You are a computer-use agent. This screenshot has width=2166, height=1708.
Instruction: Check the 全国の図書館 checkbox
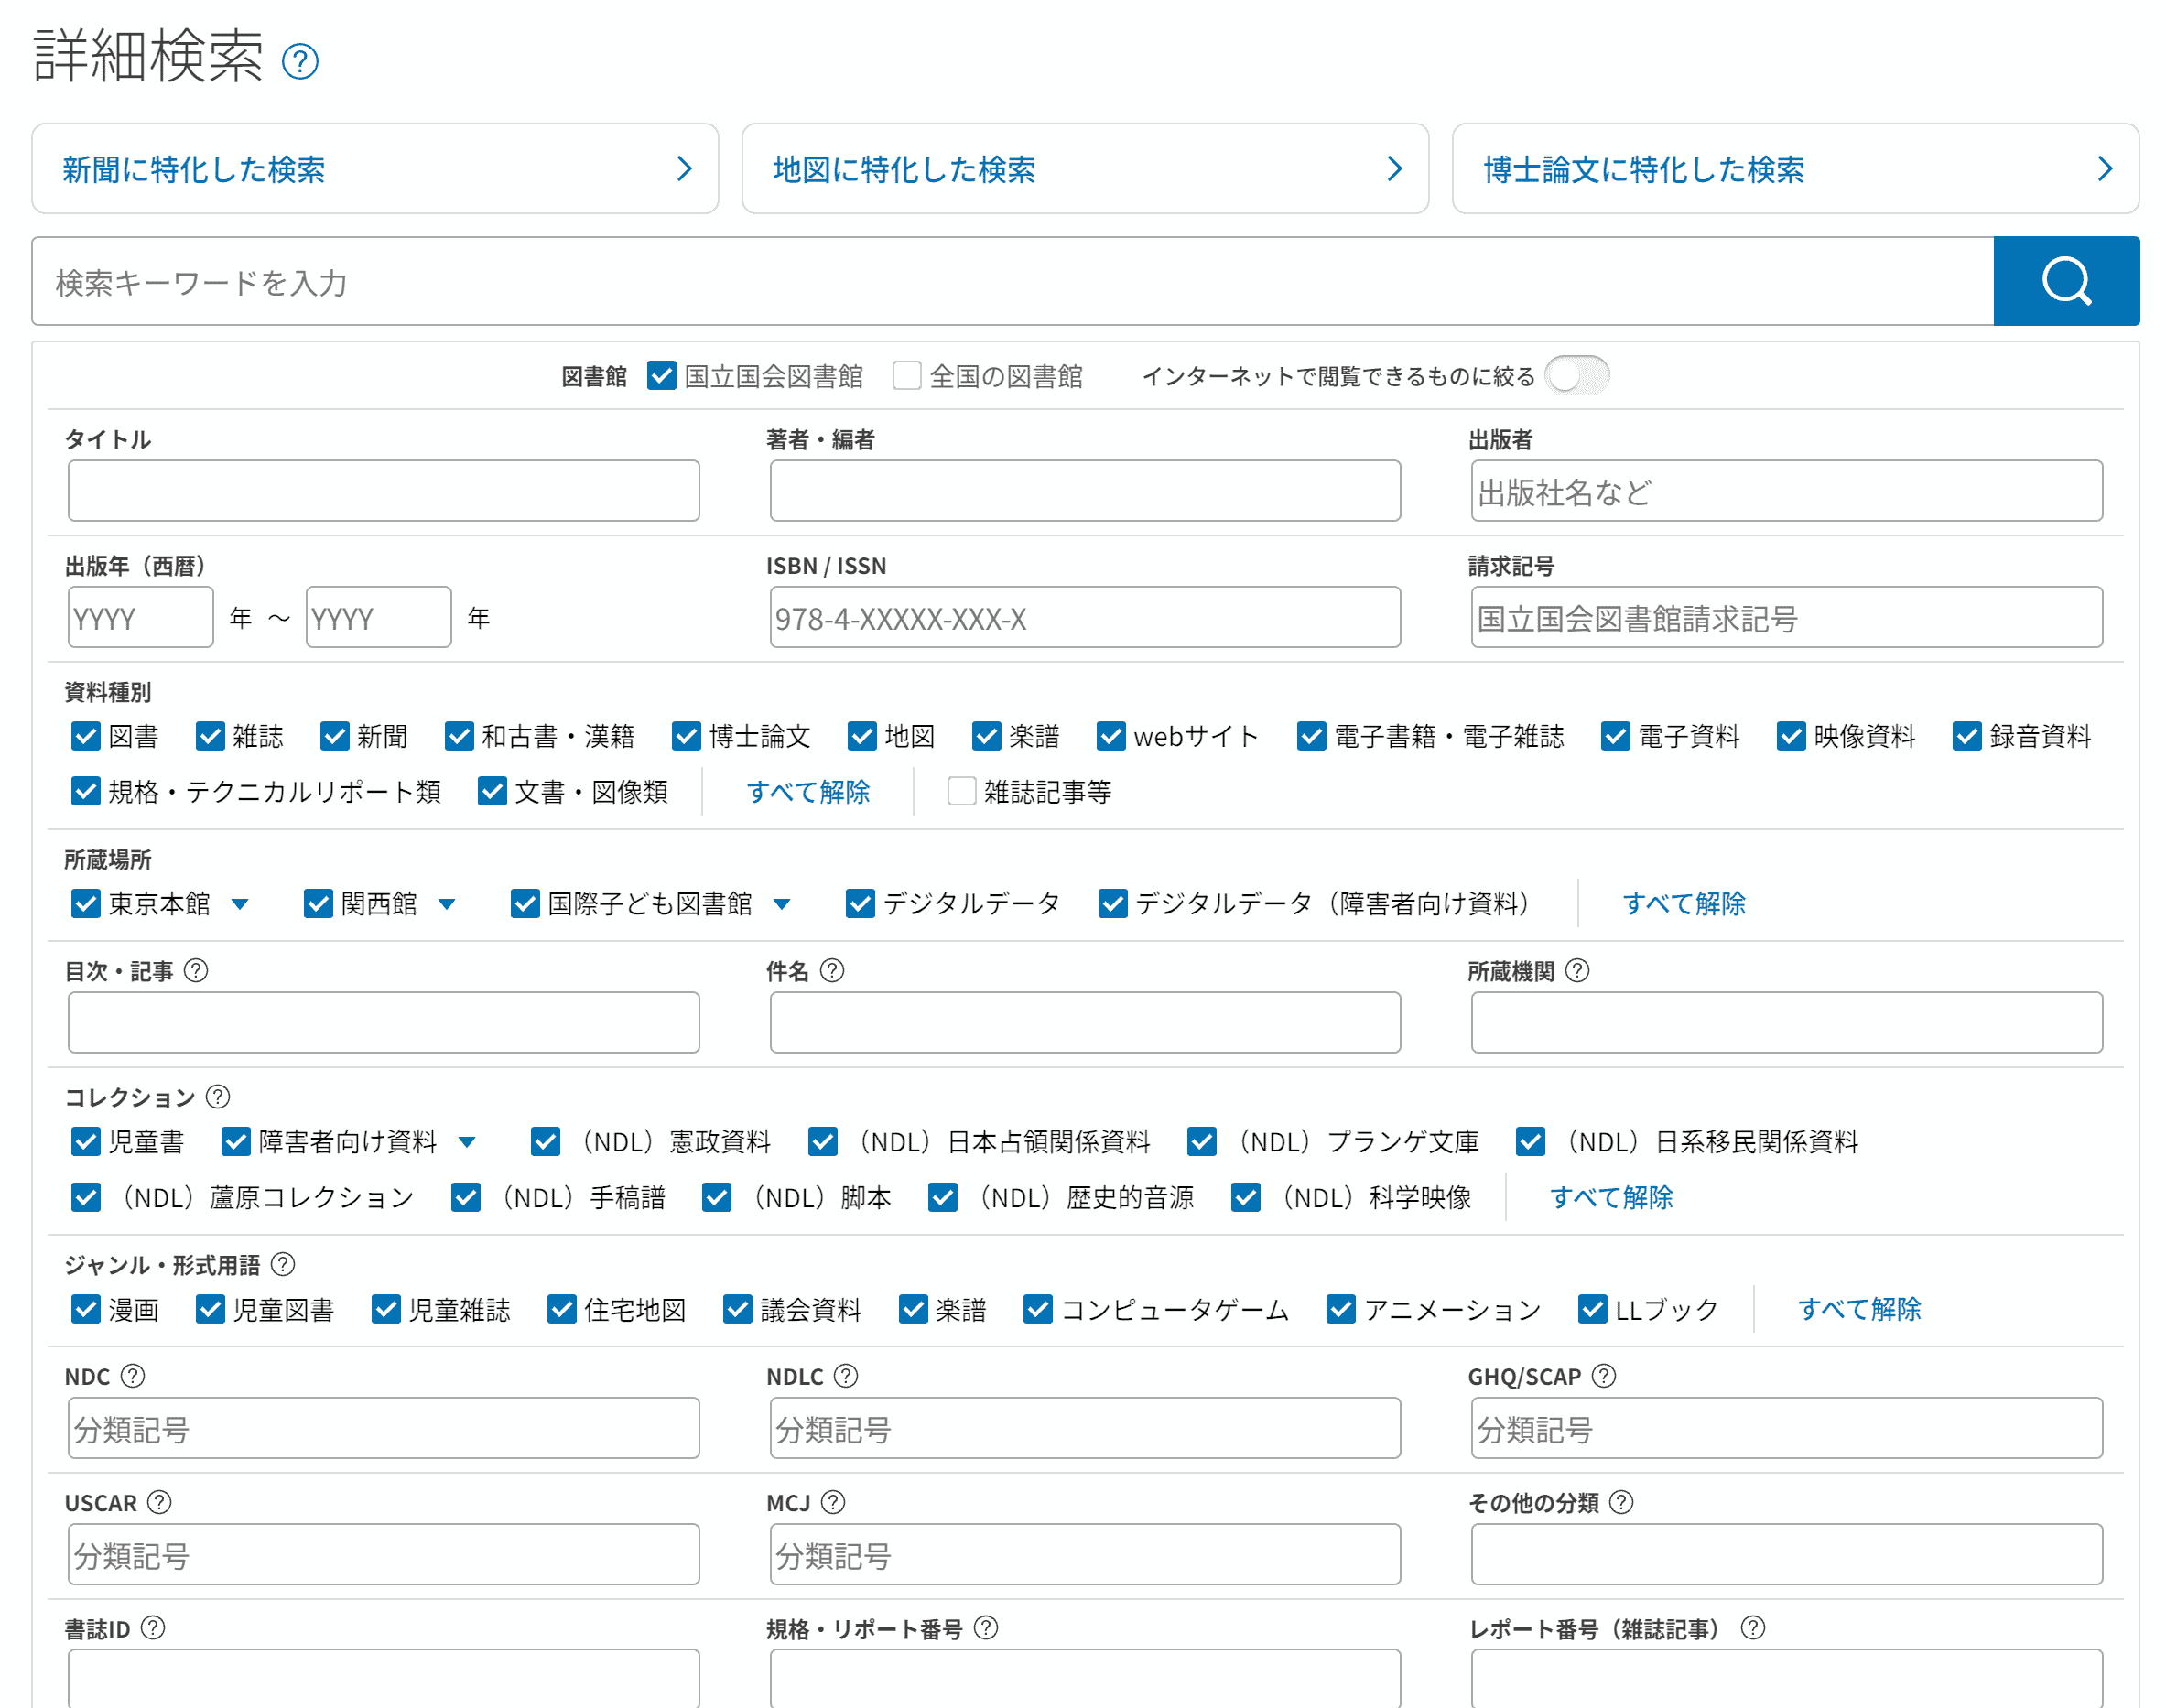pyautogui.click(x=906, y=375)
